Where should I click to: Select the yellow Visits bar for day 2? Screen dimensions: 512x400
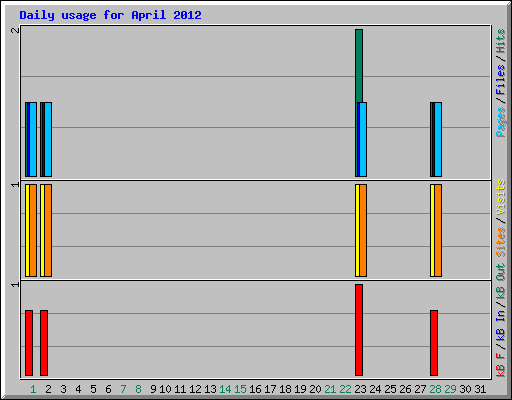(42, 230)
